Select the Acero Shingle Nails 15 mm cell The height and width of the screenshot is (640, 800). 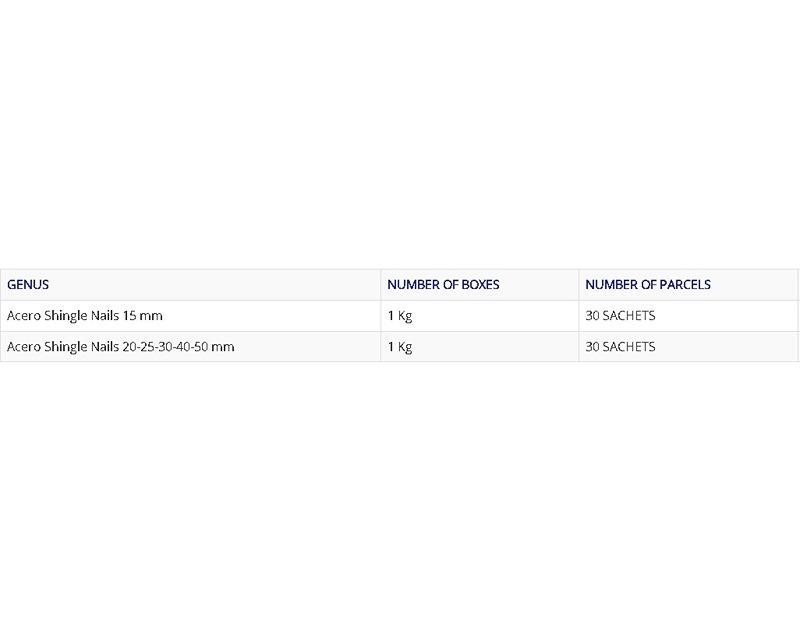pos(190,316)
